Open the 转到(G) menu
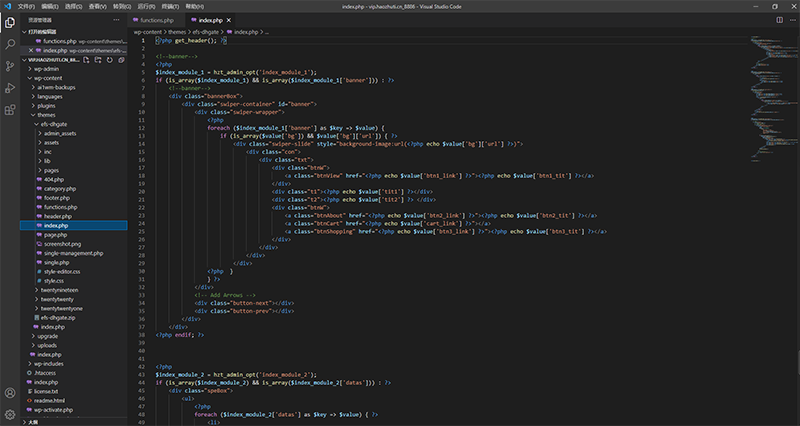Image resolution: width=800 pixels, height=426 pixels. [121, 7]
